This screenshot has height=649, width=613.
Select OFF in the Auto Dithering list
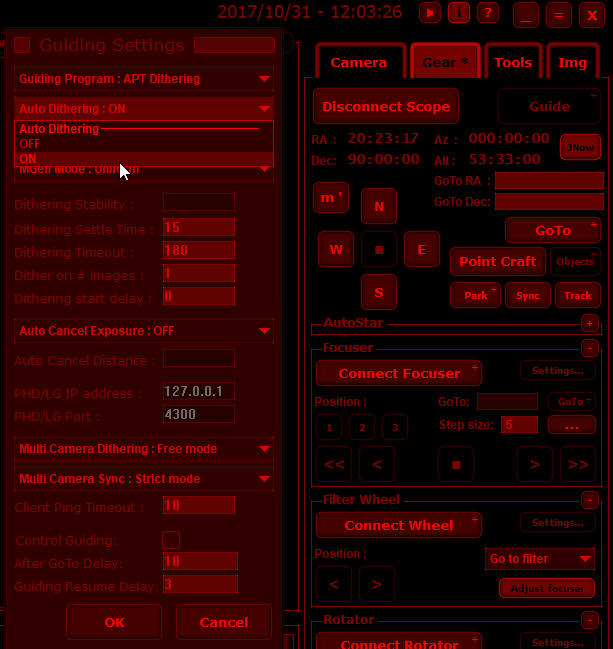30,144
